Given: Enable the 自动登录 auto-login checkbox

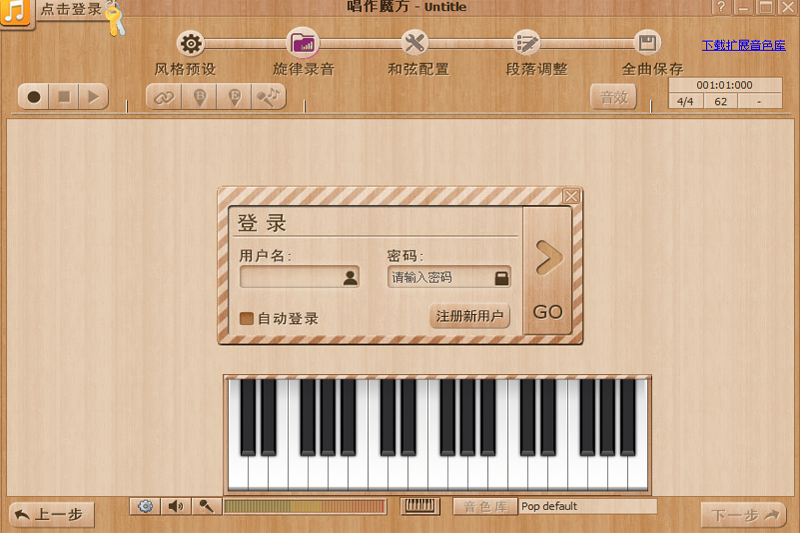Looking at the screenshot, I should click(x=246, y=319).
